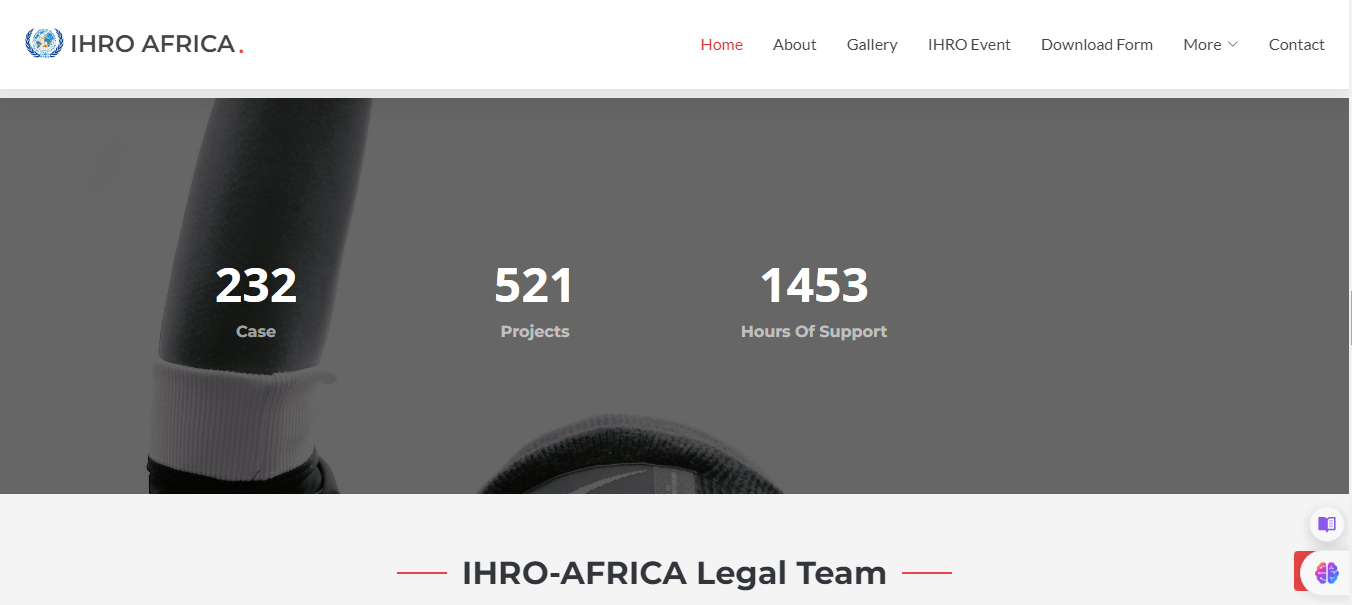Open the More menu to reveal hidden pages
This screenshot has width=1352, height=605.
[1203, 44]
